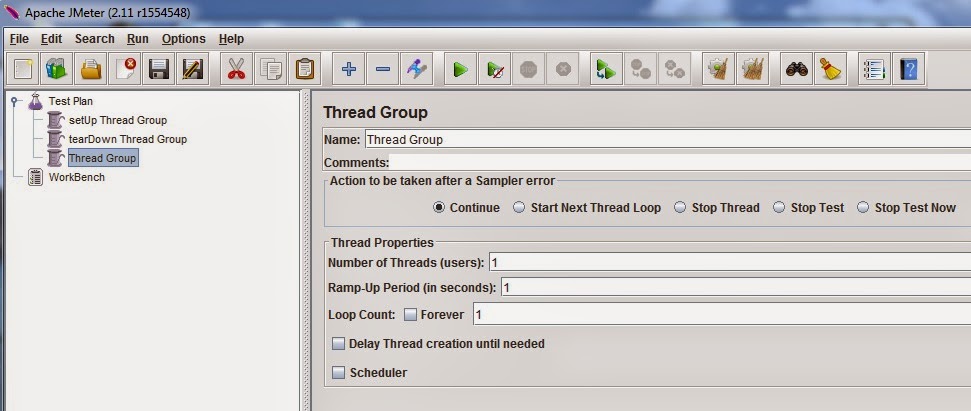Cut with the scissors icon
971x411 pixels.
pos(236,69)
